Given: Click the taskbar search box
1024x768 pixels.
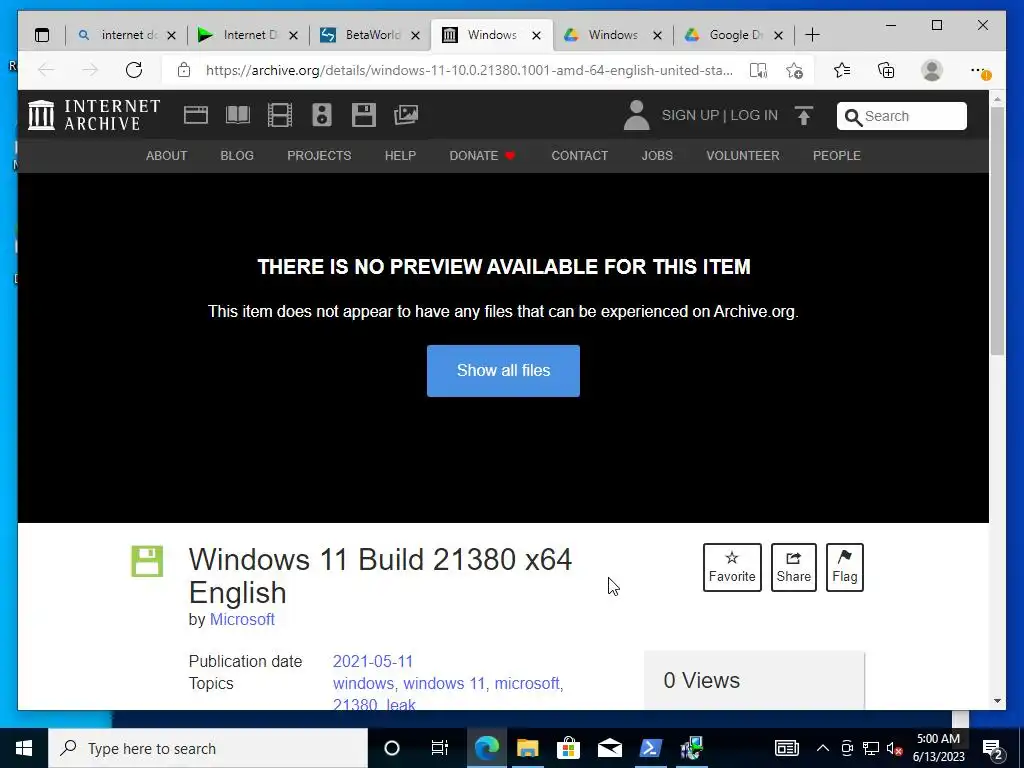Looking at the screenshot, I should [x=208, y=748].
